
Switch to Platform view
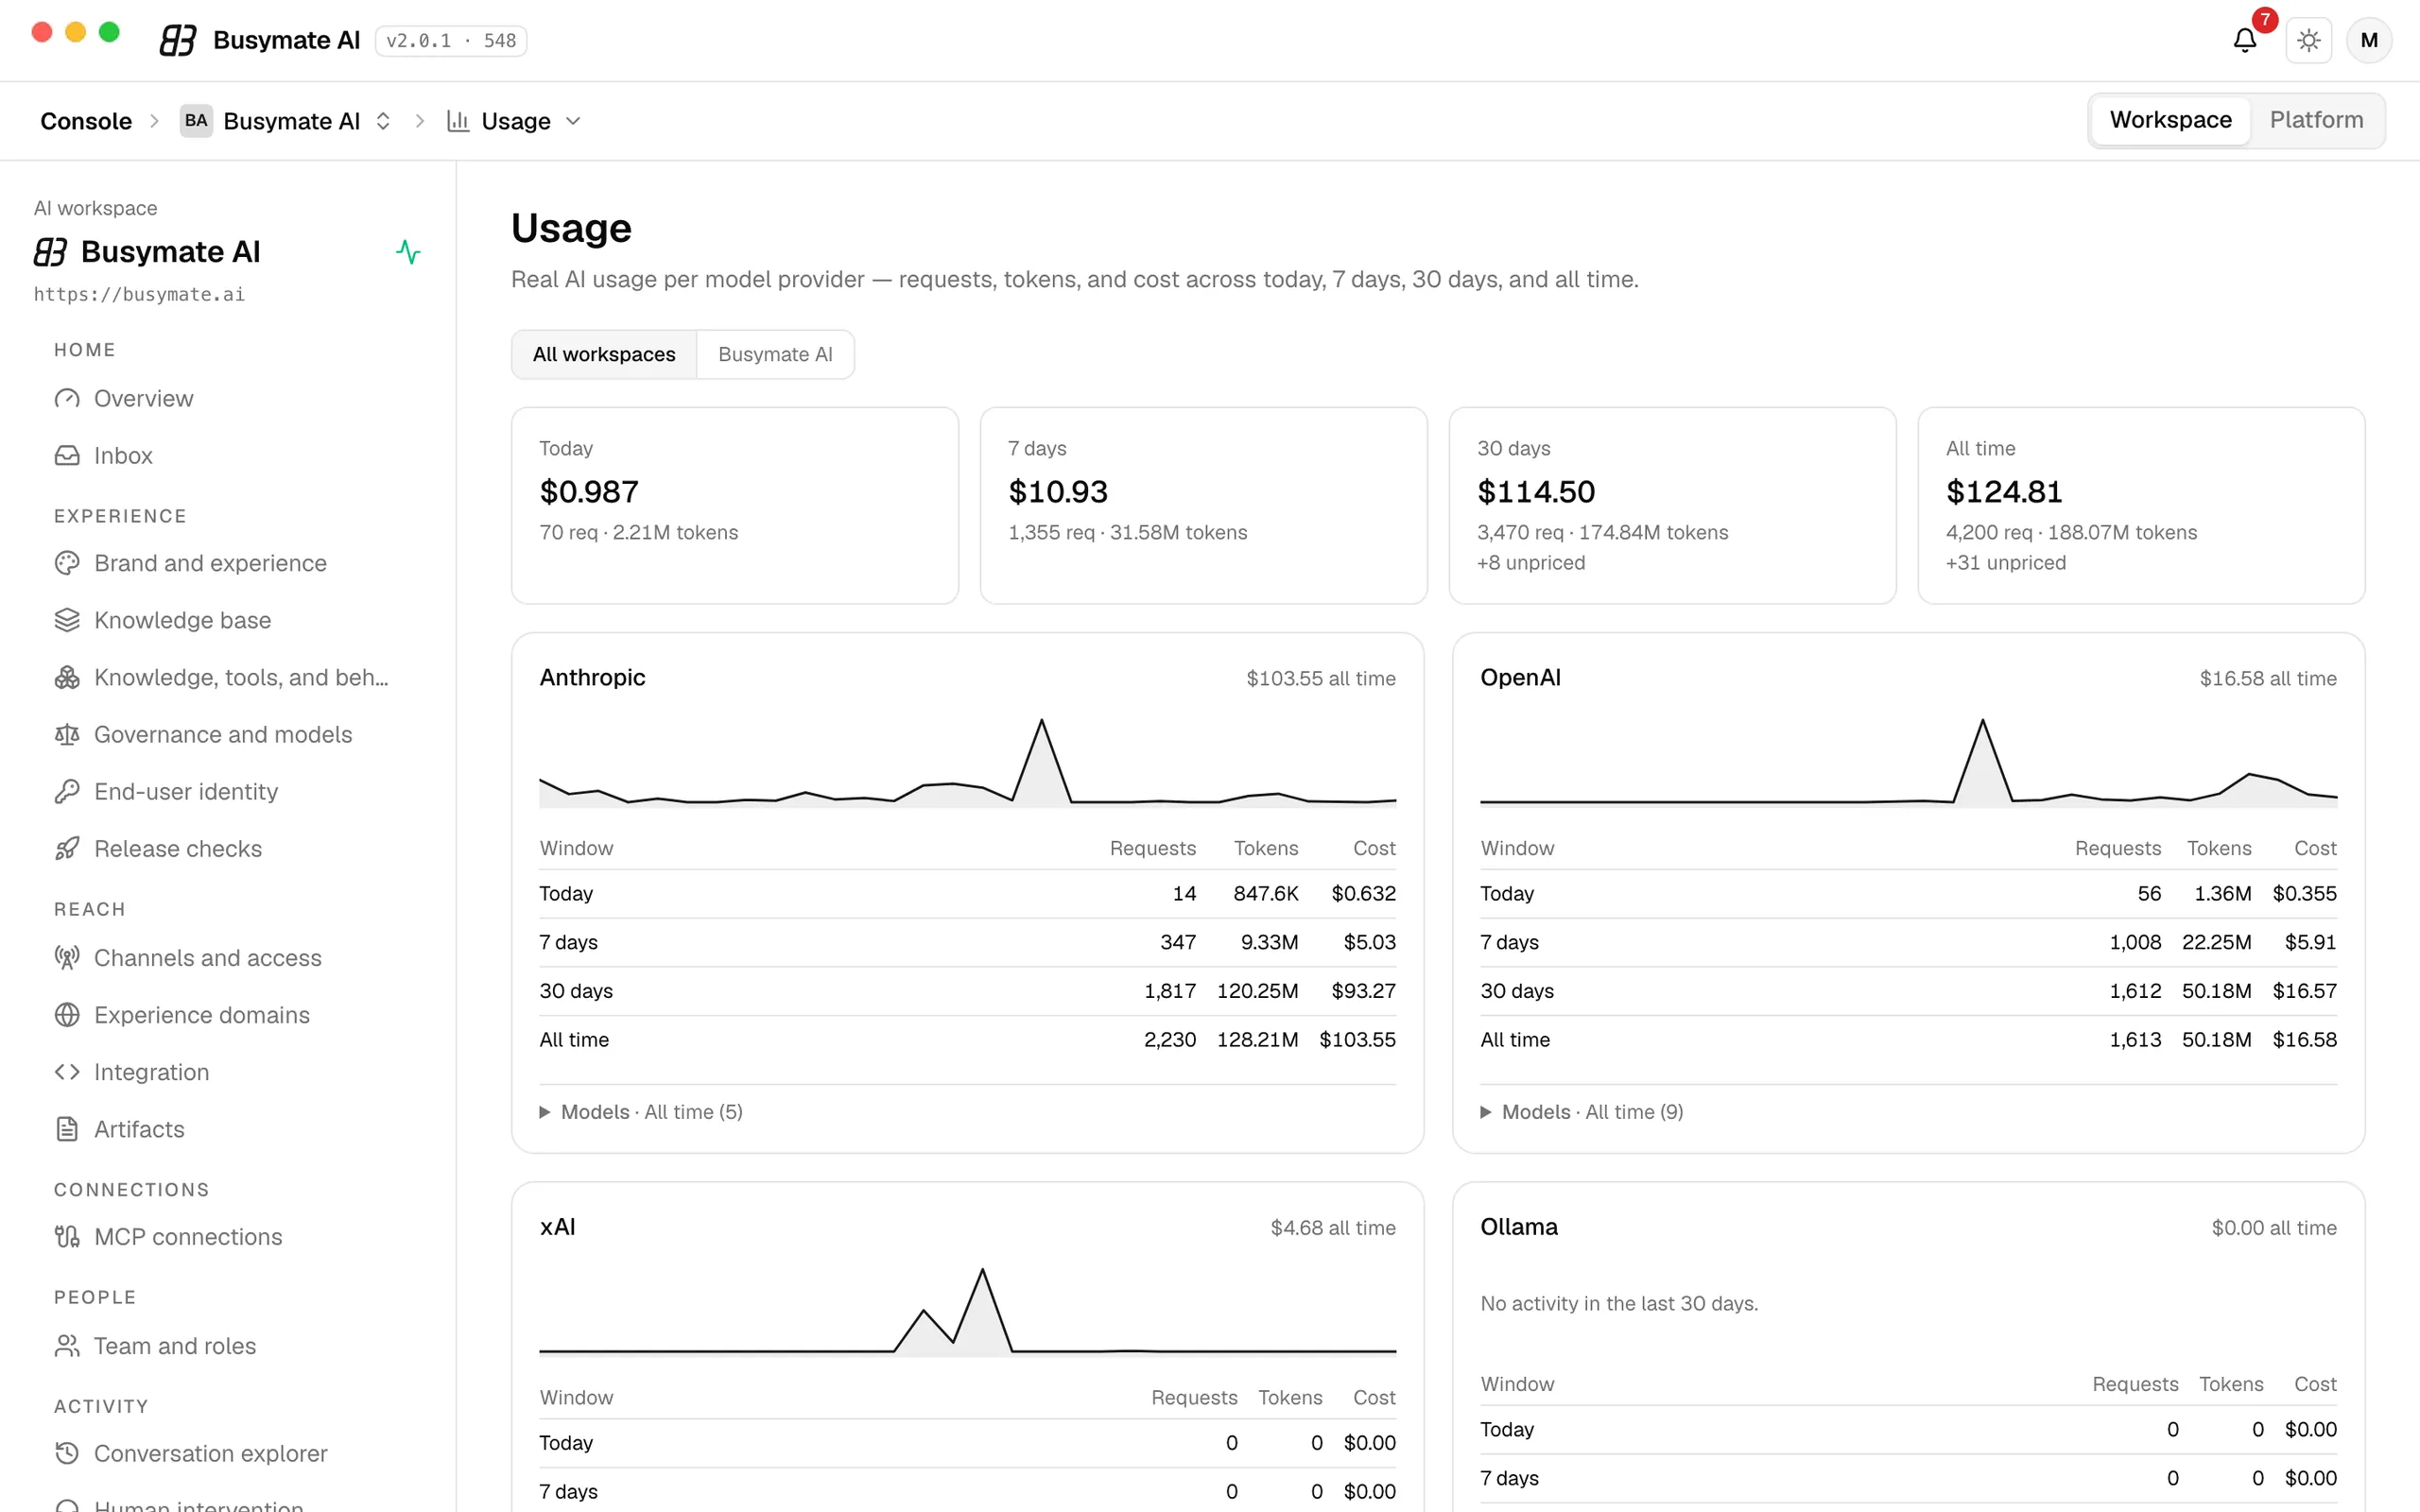coord(2315,120)
